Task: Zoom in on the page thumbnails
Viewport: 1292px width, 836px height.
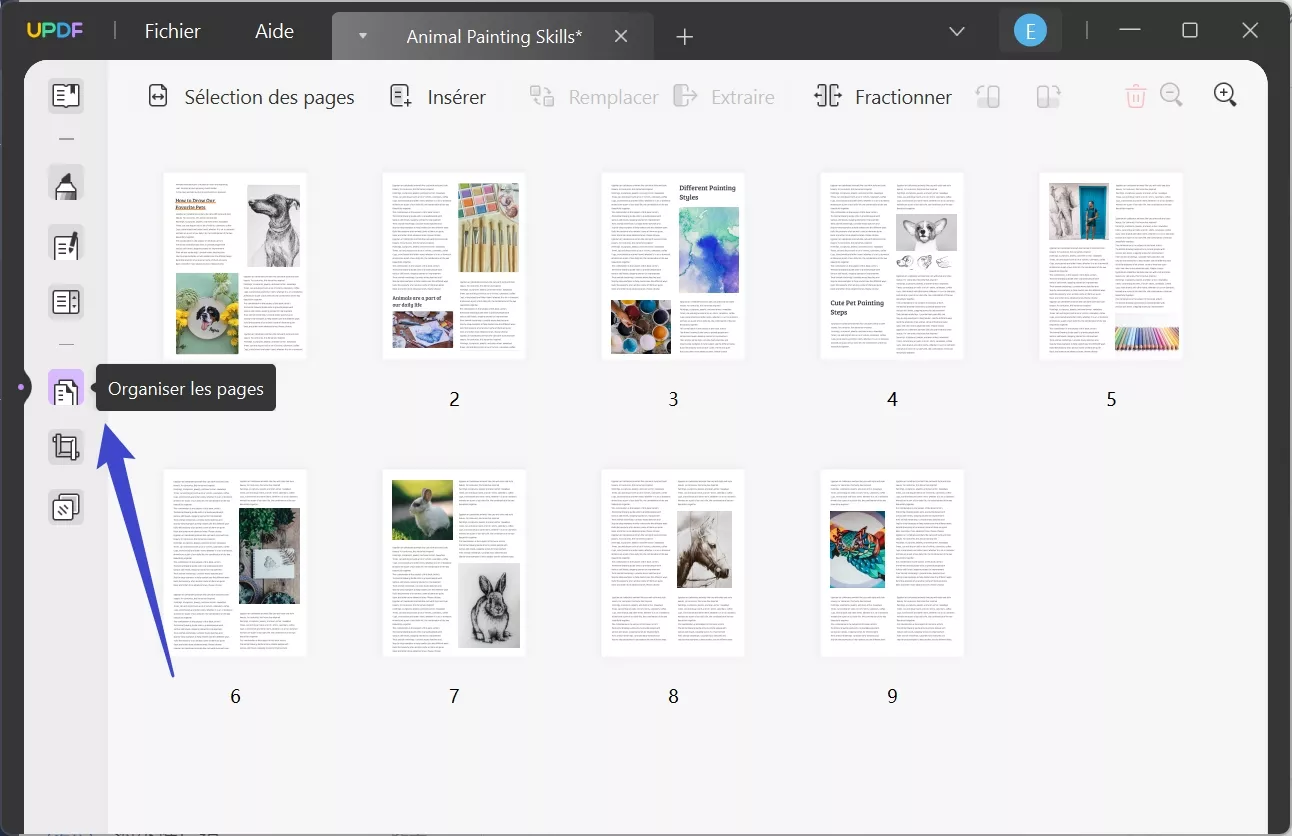Action: coord(1225,95)
